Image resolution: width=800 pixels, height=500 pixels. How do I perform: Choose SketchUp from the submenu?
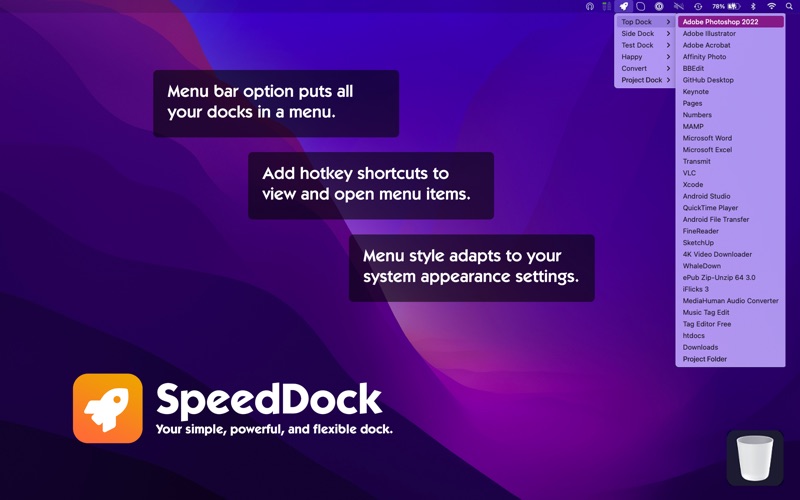[x=731, y=243]
